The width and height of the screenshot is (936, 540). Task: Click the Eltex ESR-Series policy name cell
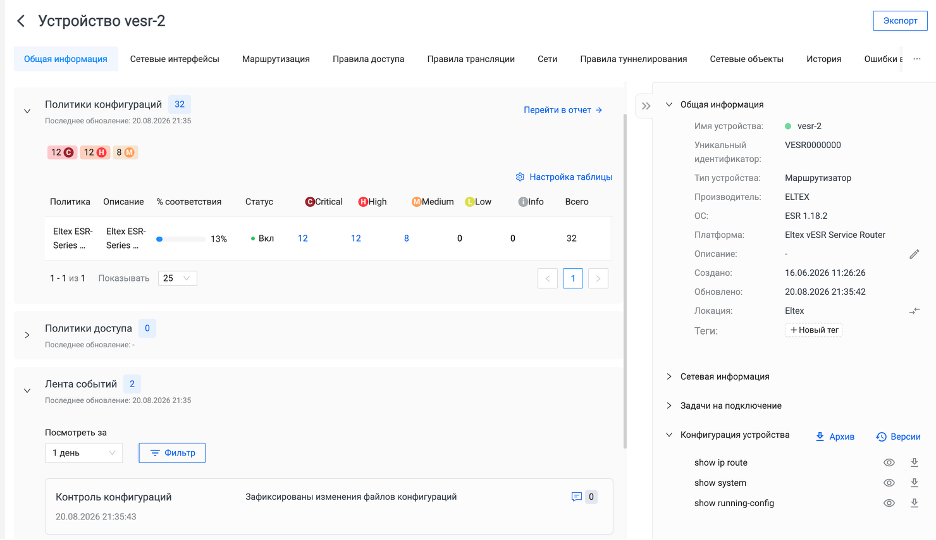[73, 238]
